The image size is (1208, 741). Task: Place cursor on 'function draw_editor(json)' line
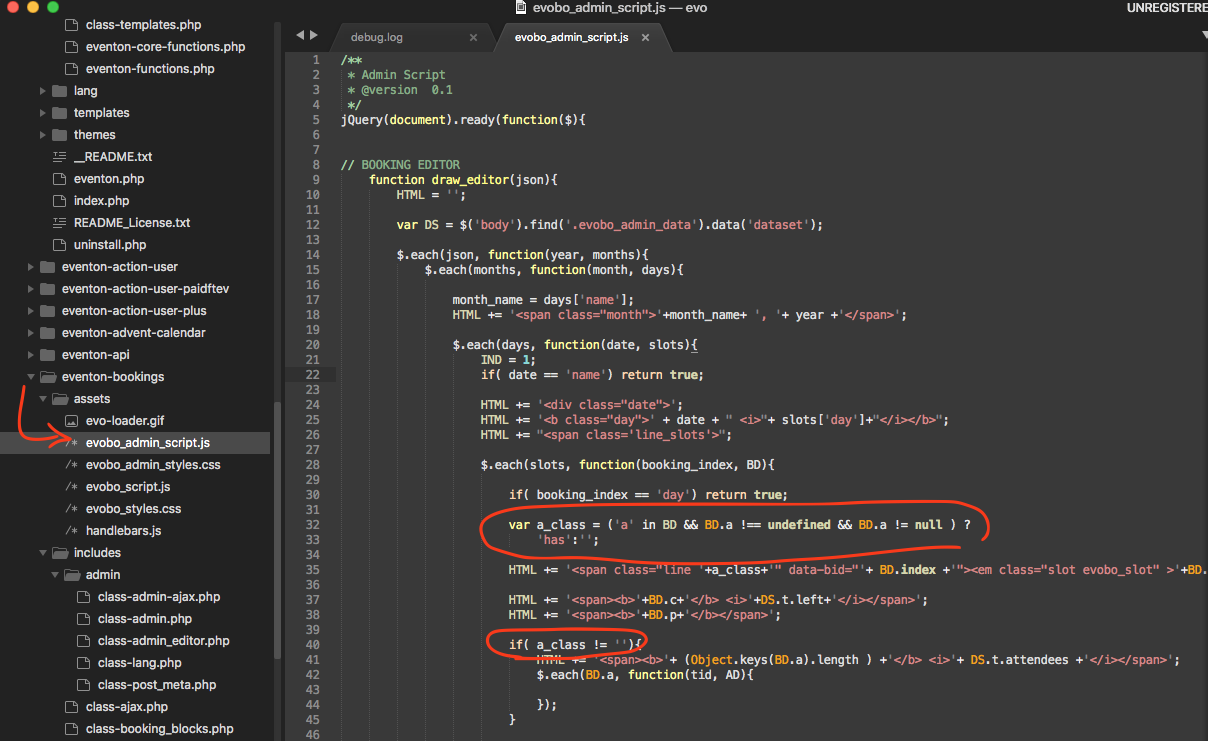[463, 180]
